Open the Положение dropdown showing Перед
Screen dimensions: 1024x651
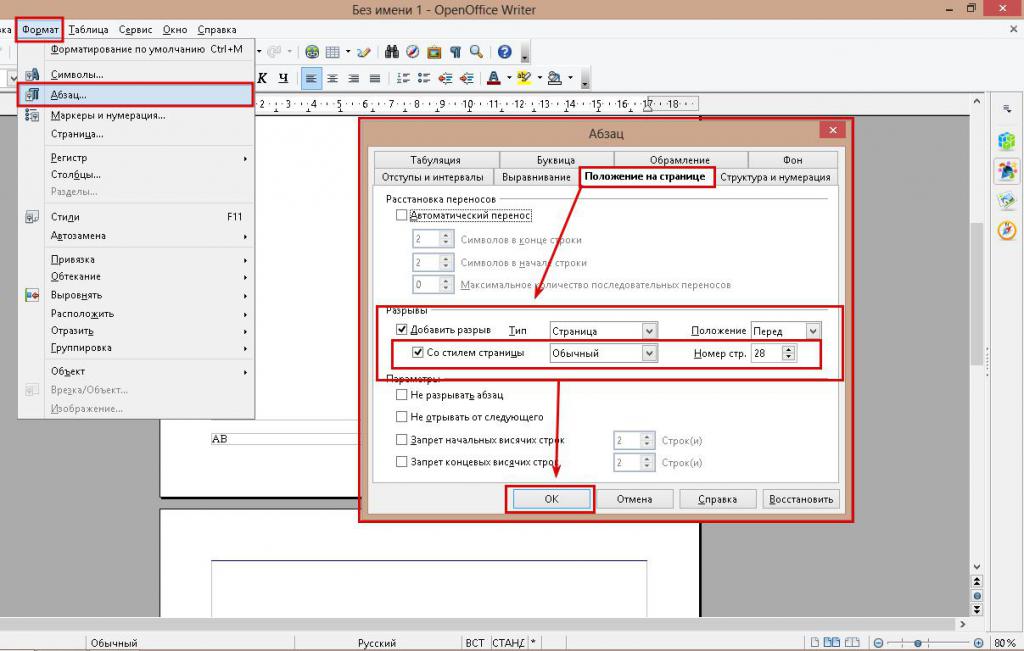786,331
